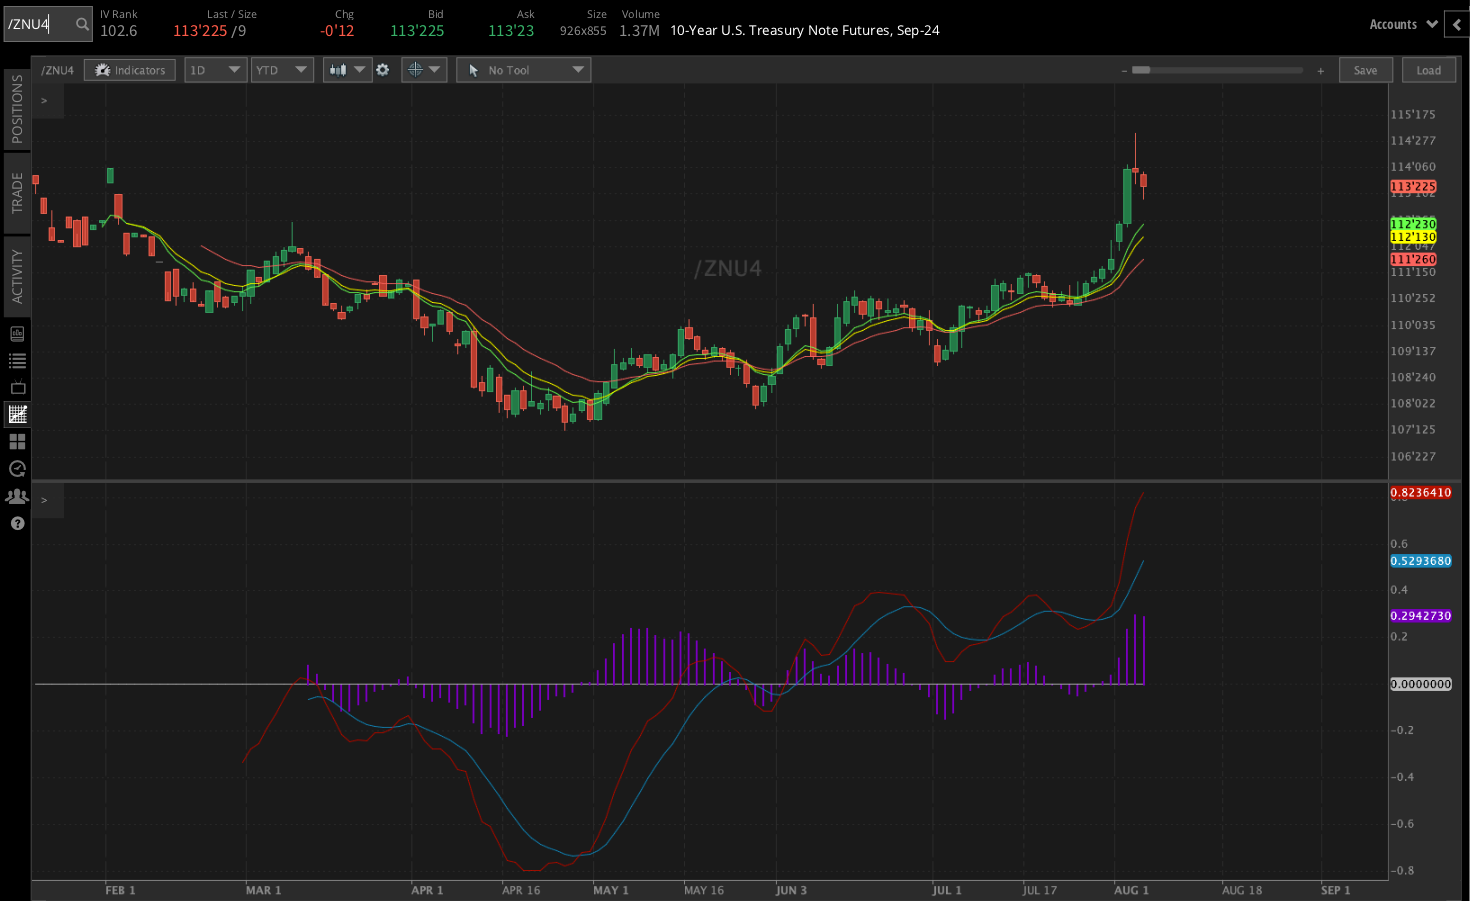Switch to the Trade side tab
This screenshot has height=901, width=1470.
[x=17, y=193]
